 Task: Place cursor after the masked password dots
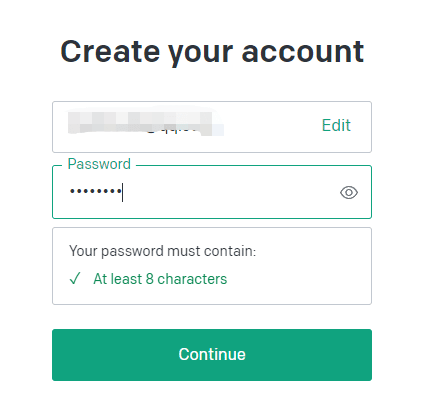click(x=124, y=192)
